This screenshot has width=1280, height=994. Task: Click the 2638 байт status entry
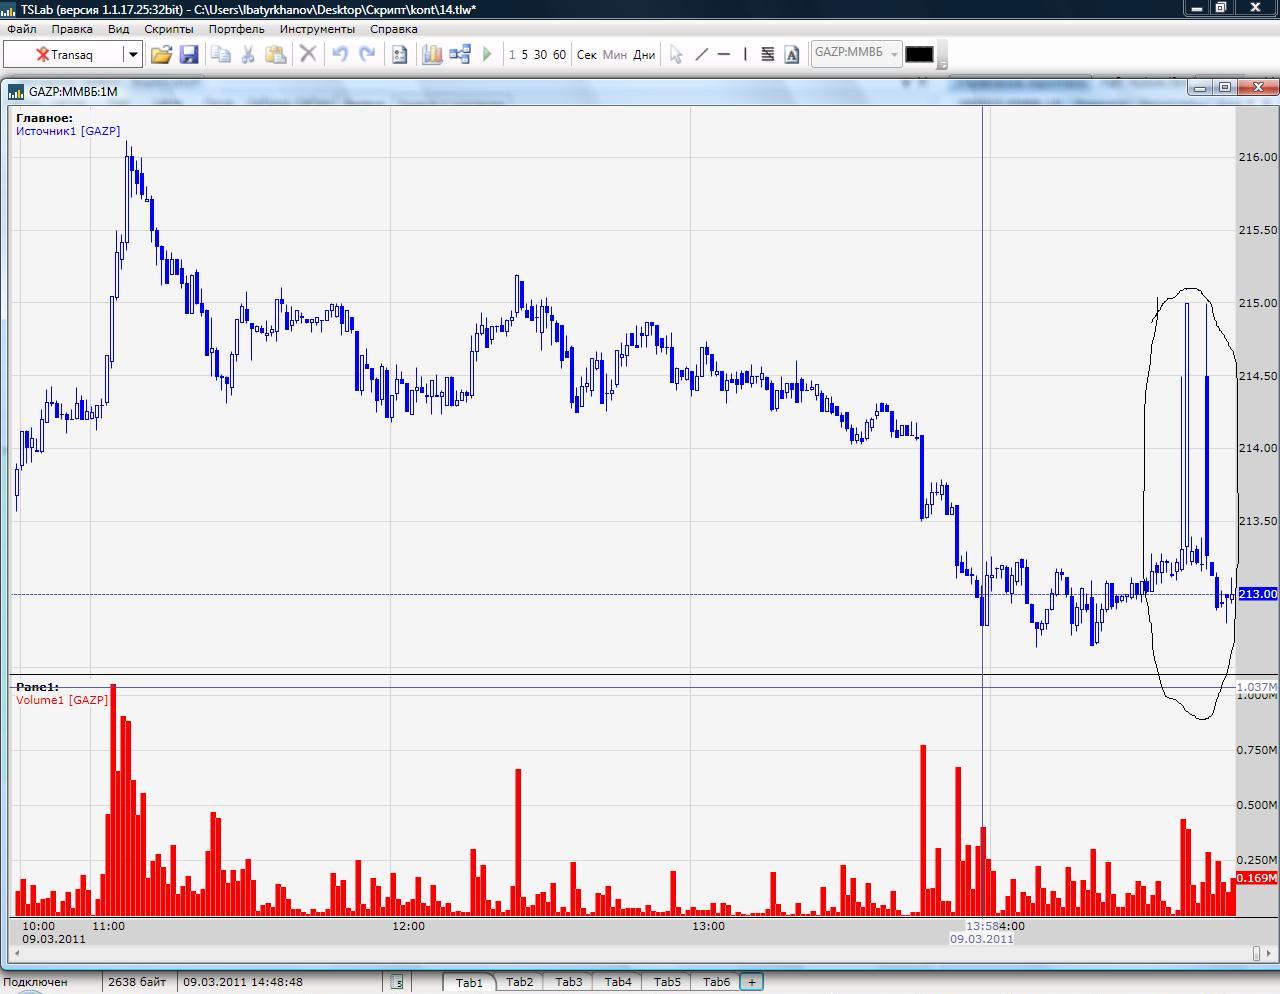[x=138, y=982]
